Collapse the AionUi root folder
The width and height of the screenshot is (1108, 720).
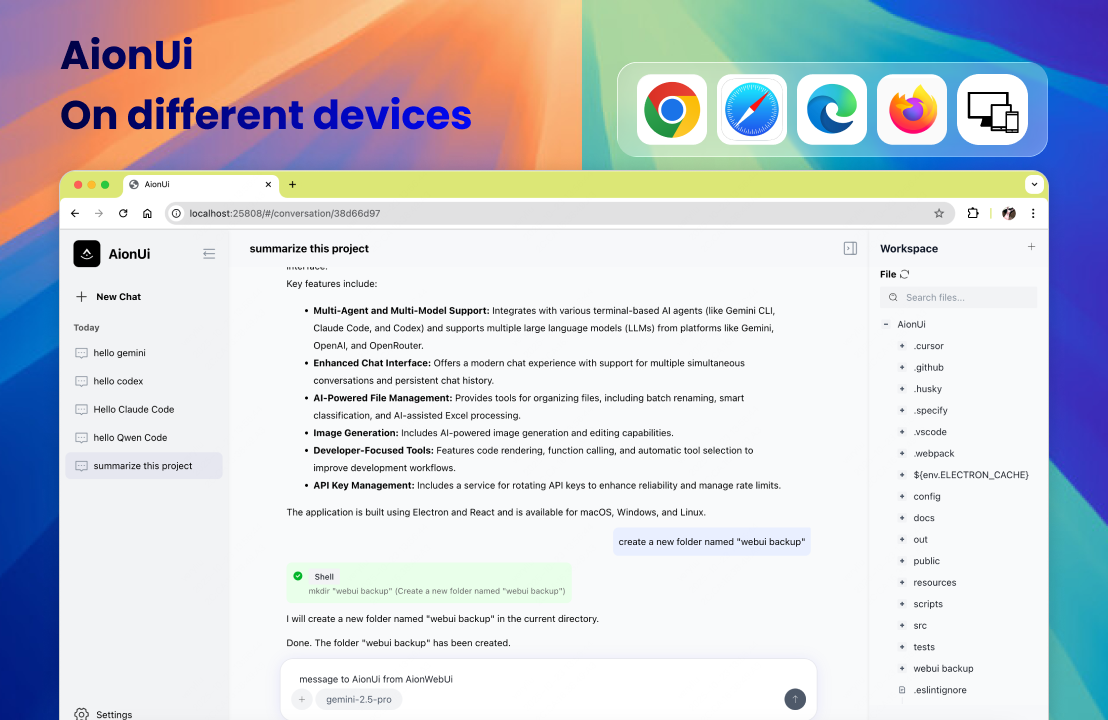click(x=885, y=324)
